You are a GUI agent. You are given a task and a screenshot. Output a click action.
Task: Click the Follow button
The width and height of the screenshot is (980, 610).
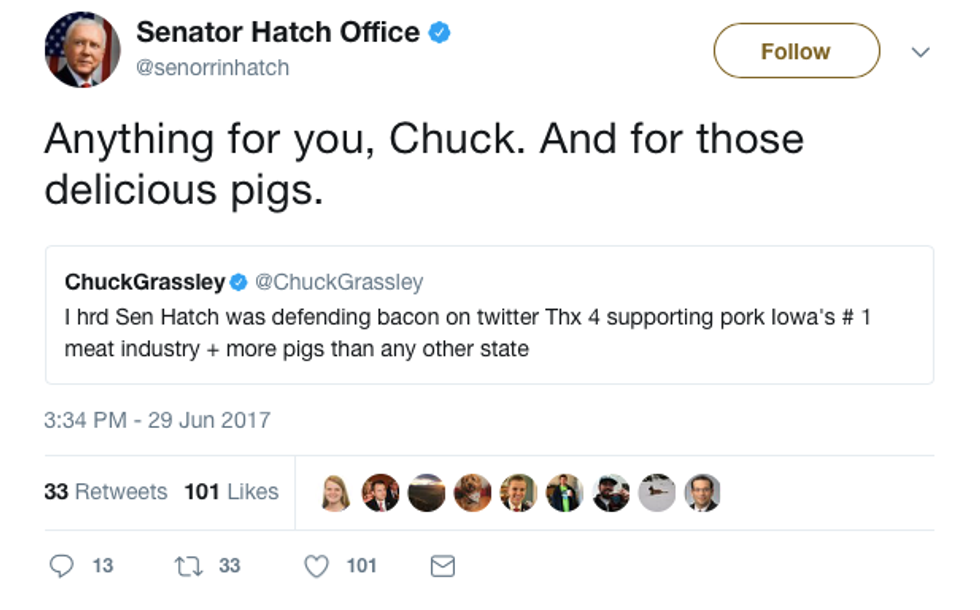pos(796,51)
